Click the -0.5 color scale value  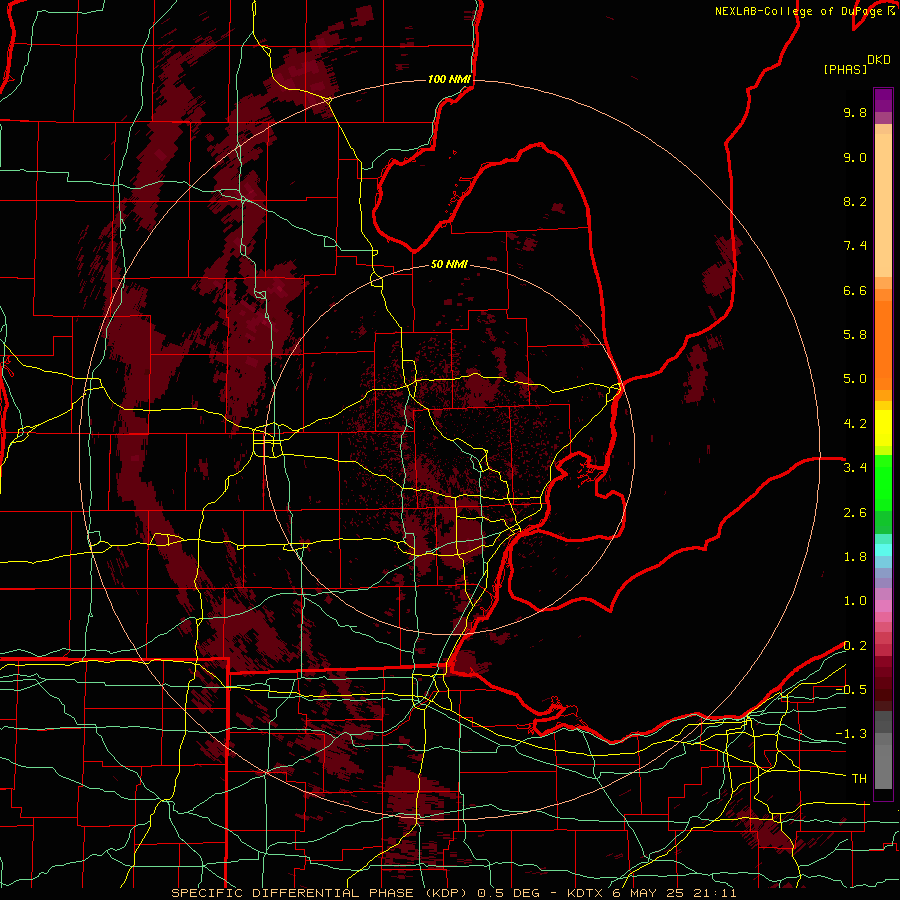pyautogui.click(x=851, y=690)
